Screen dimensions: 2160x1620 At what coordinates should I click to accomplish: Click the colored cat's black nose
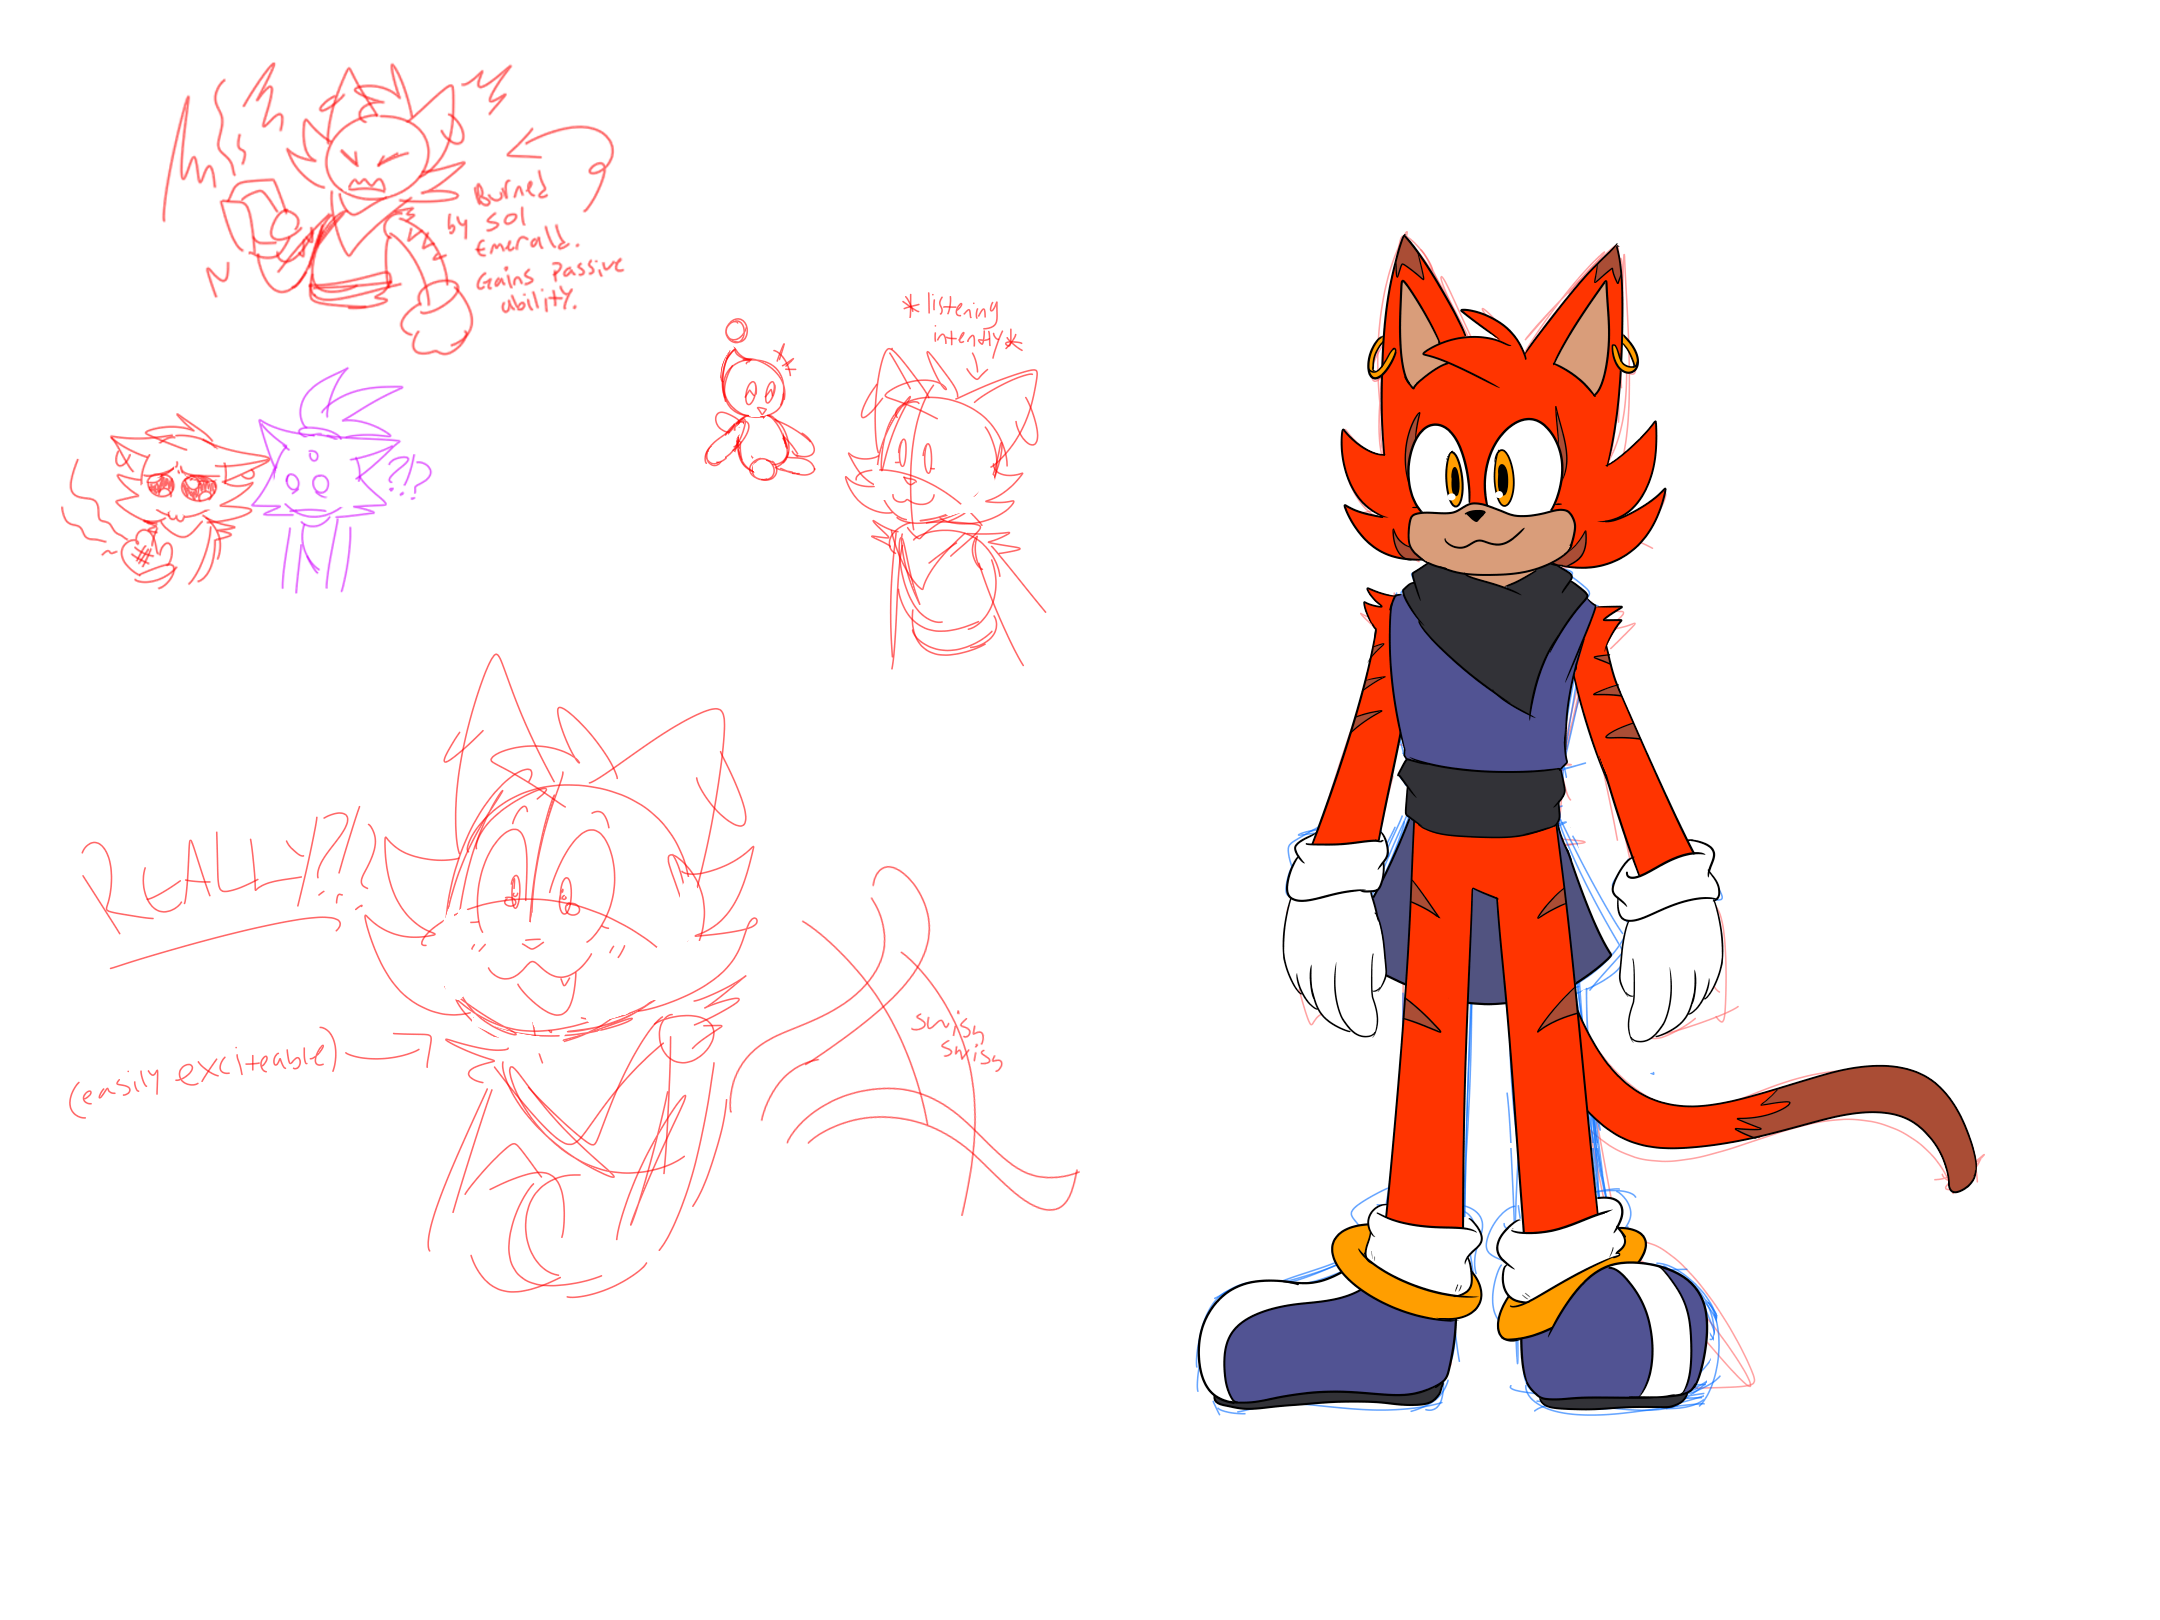(x=1476, y=516)
